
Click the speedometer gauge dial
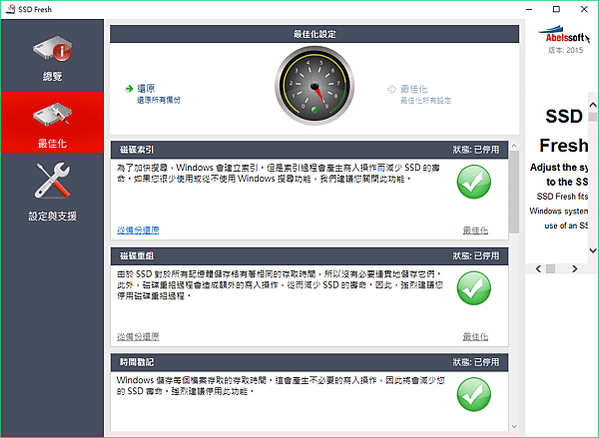pos(314,86)
